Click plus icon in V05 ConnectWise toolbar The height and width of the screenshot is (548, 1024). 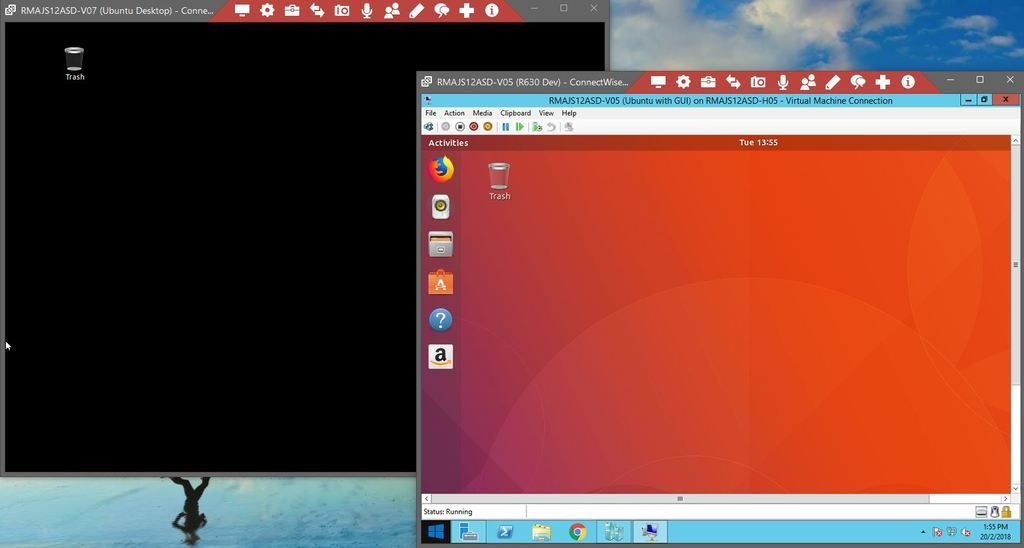click(x=882, y=82)
